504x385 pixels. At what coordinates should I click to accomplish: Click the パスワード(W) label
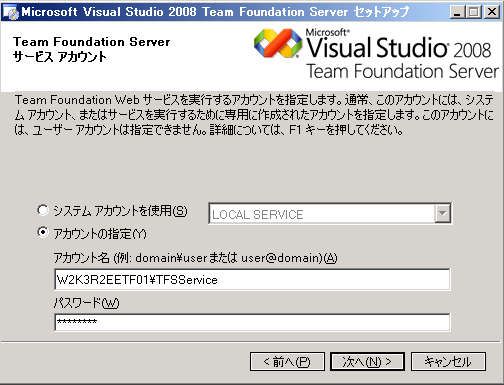click(x=86, y=303)
